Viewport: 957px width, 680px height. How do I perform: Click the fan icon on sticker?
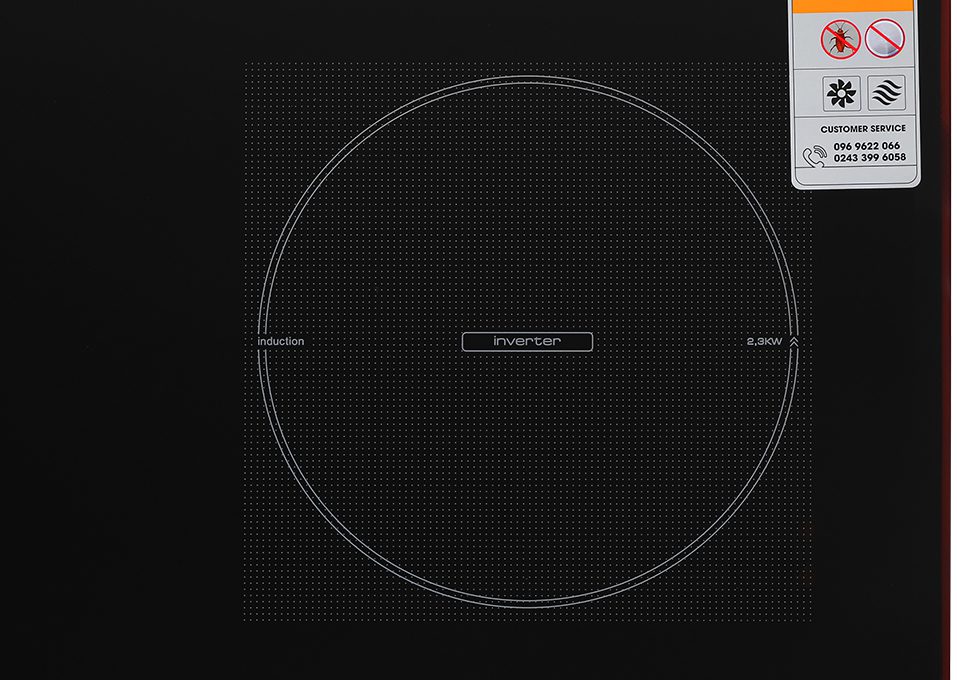842,93
